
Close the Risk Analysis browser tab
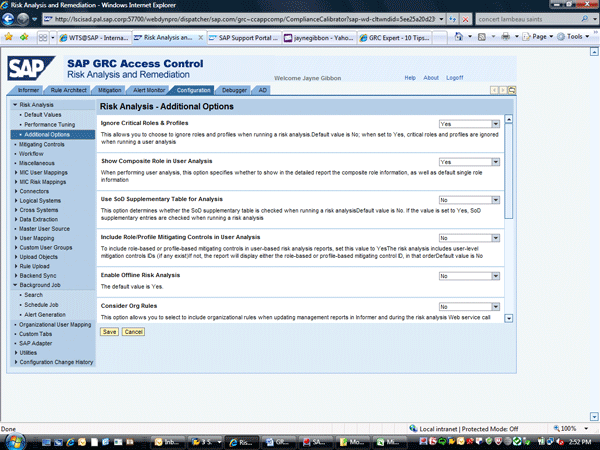pos(201,38)
